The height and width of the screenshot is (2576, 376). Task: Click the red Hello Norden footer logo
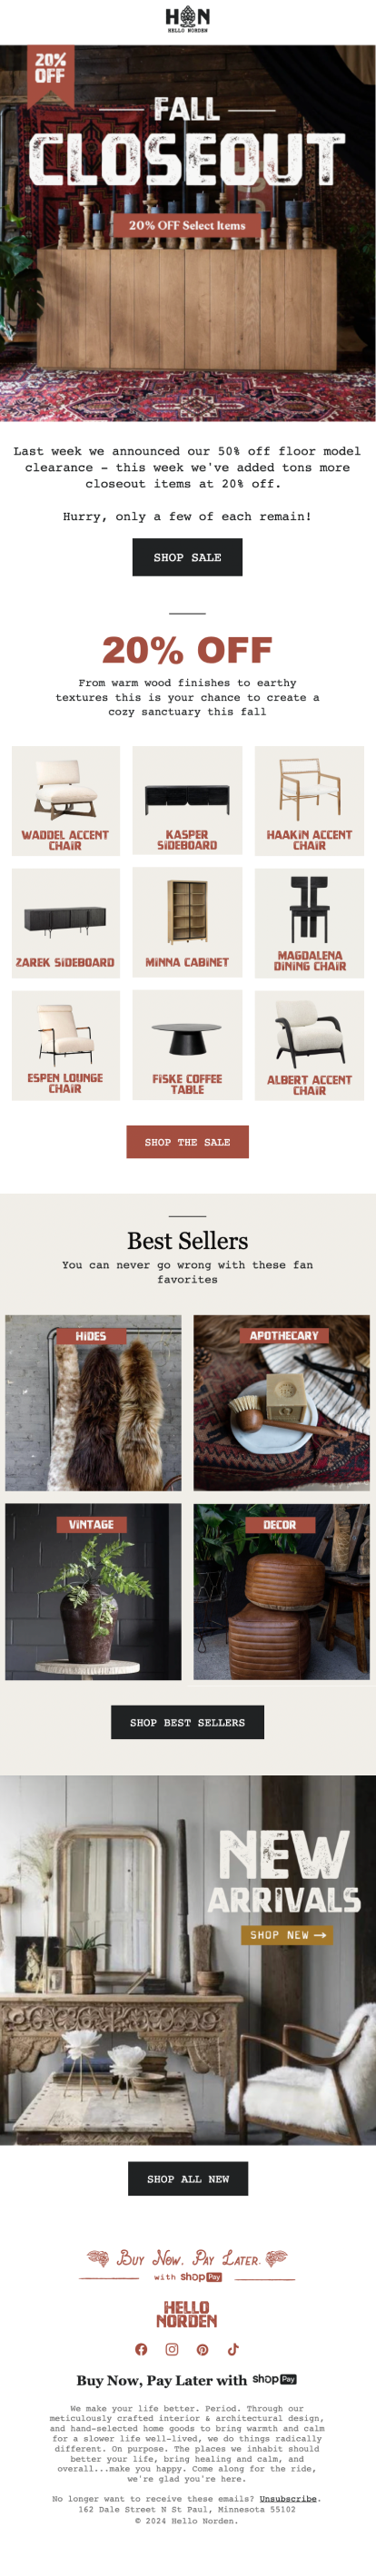tap(187, 2314)
